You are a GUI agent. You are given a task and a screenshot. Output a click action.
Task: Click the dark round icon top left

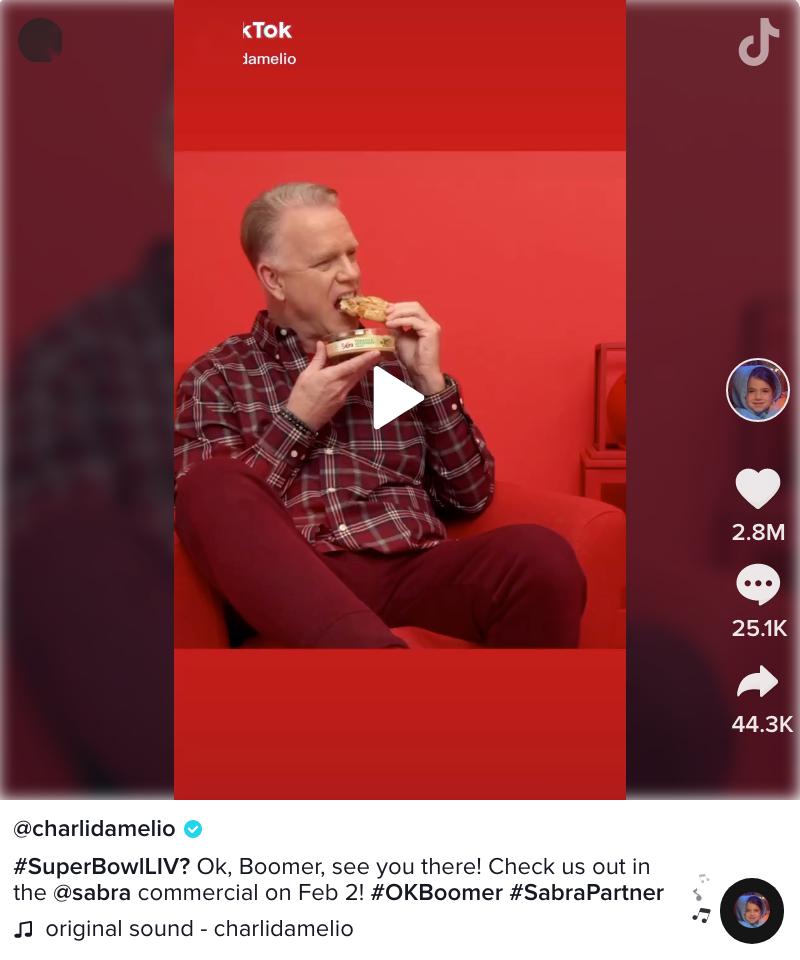click(x=40, y=40)
